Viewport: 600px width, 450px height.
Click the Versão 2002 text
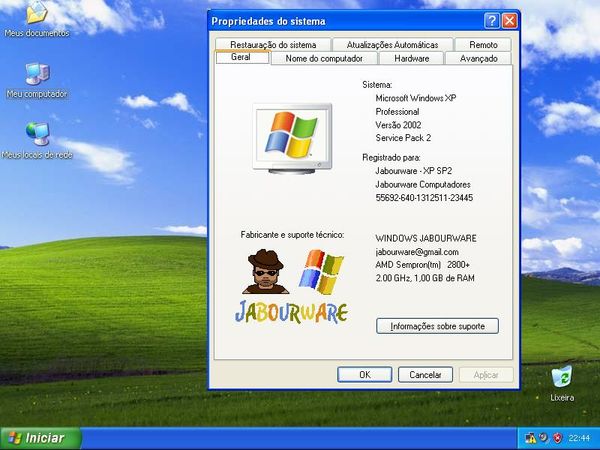(398, 125)
